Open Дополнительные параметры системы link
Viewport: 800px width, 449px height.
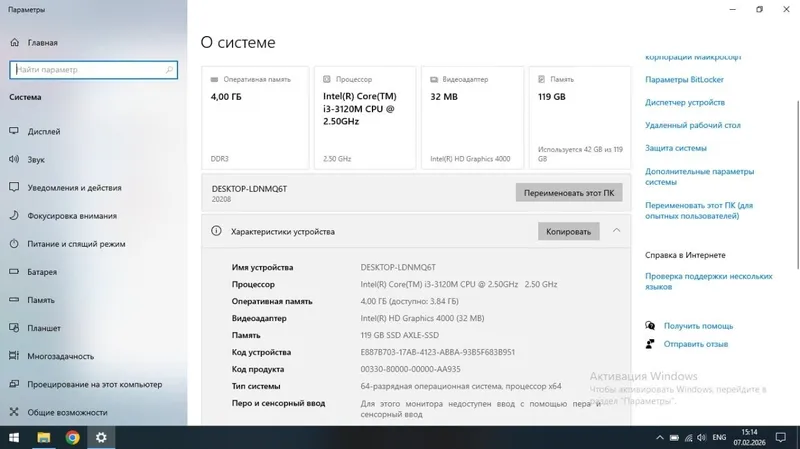pyautogui.click(x=699, y=177)
